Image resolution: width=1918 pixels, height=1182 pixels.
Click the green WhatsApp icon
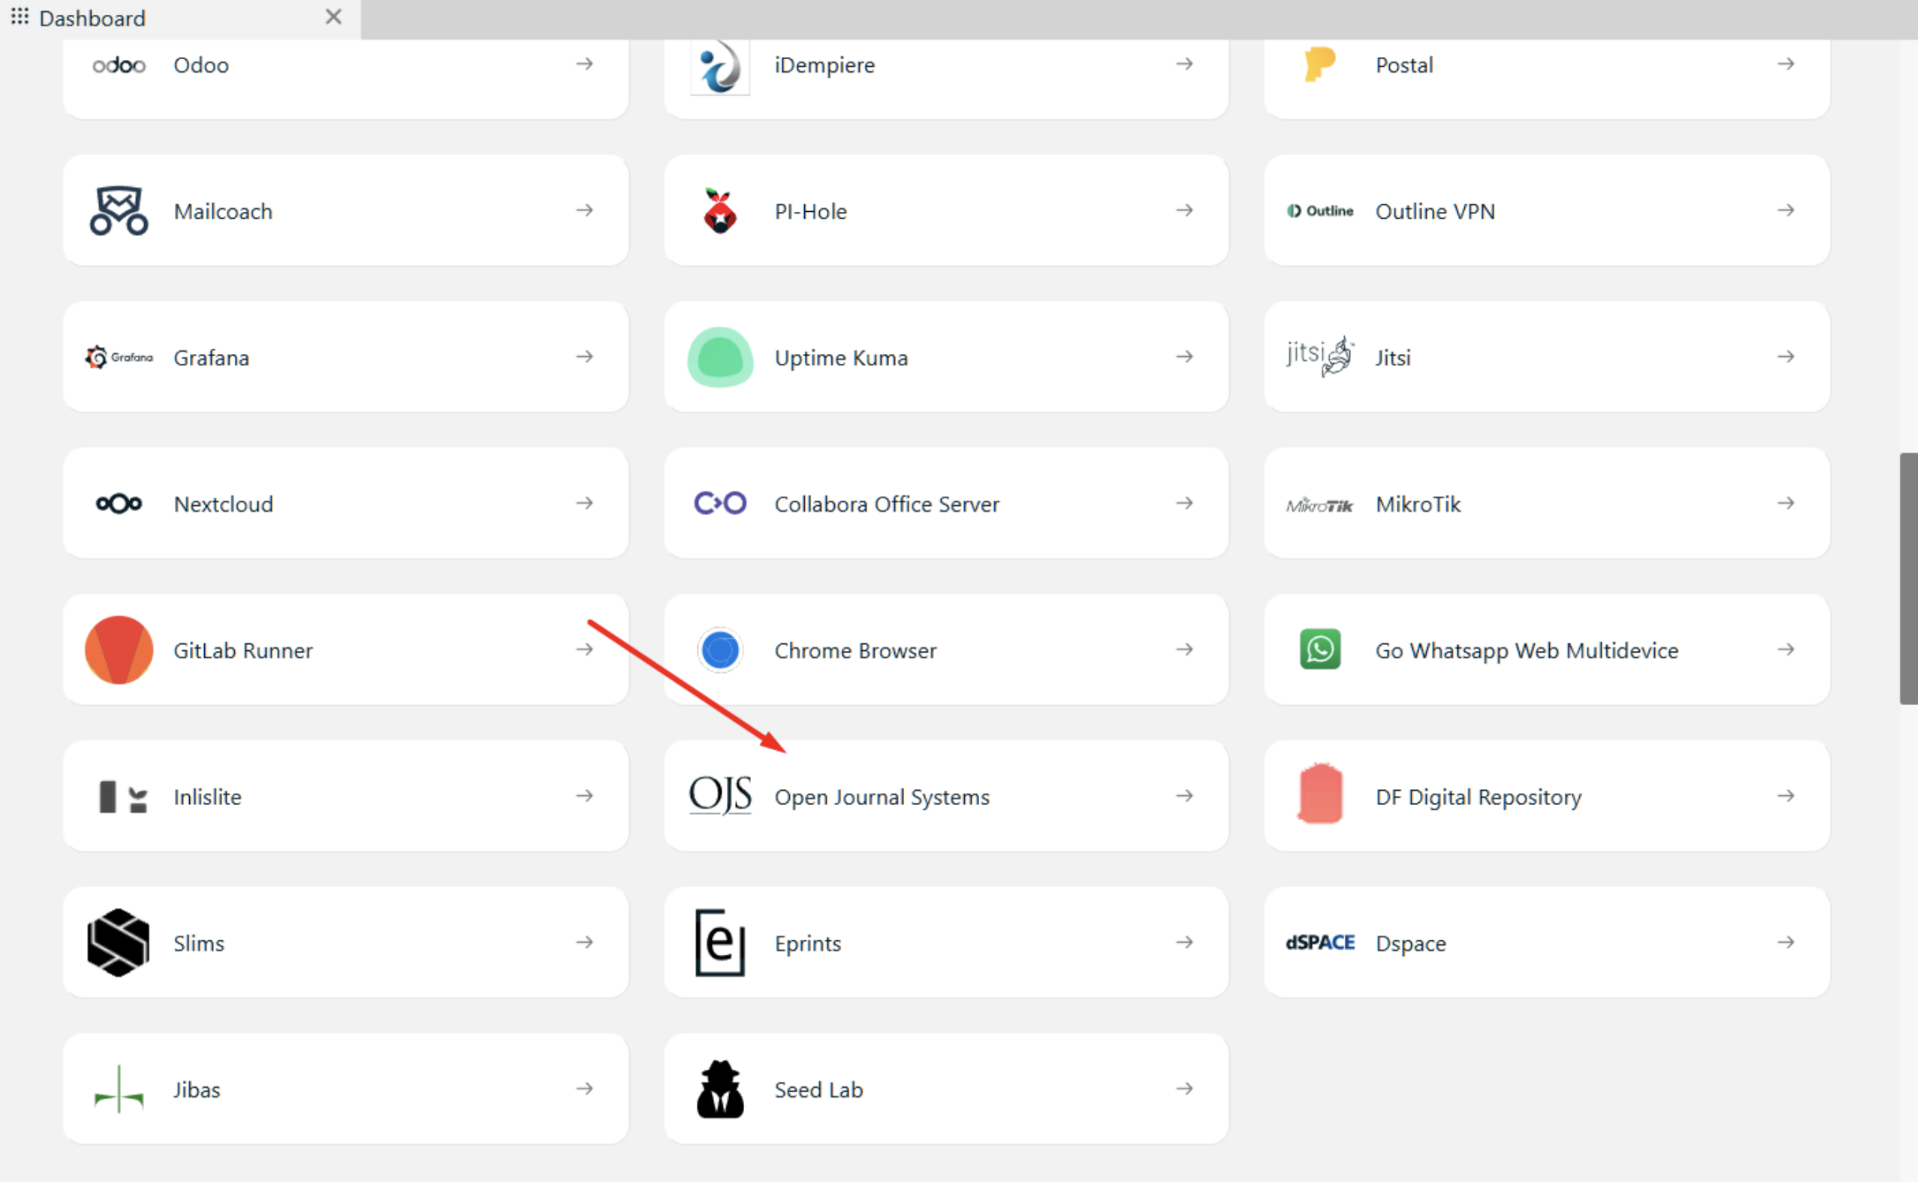coord(1320,650)
